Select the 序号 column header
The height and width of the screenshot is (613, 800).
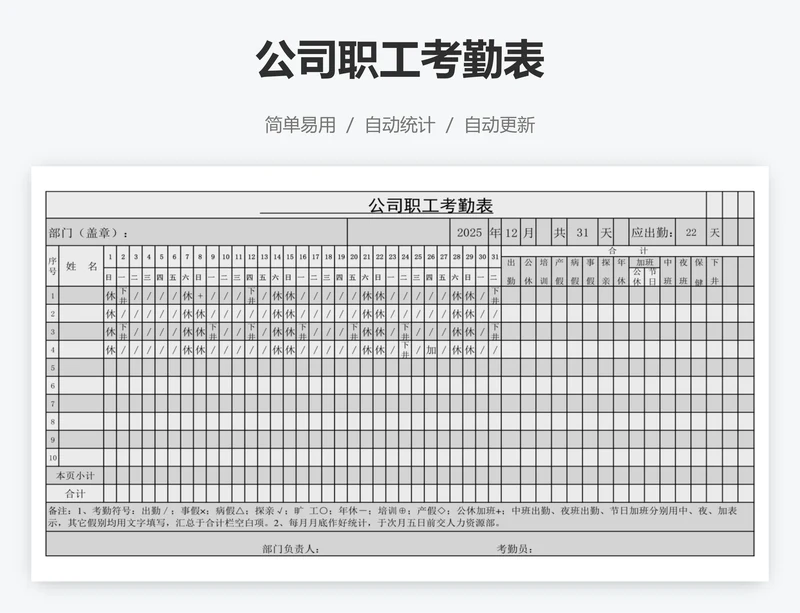click(53, 266)
